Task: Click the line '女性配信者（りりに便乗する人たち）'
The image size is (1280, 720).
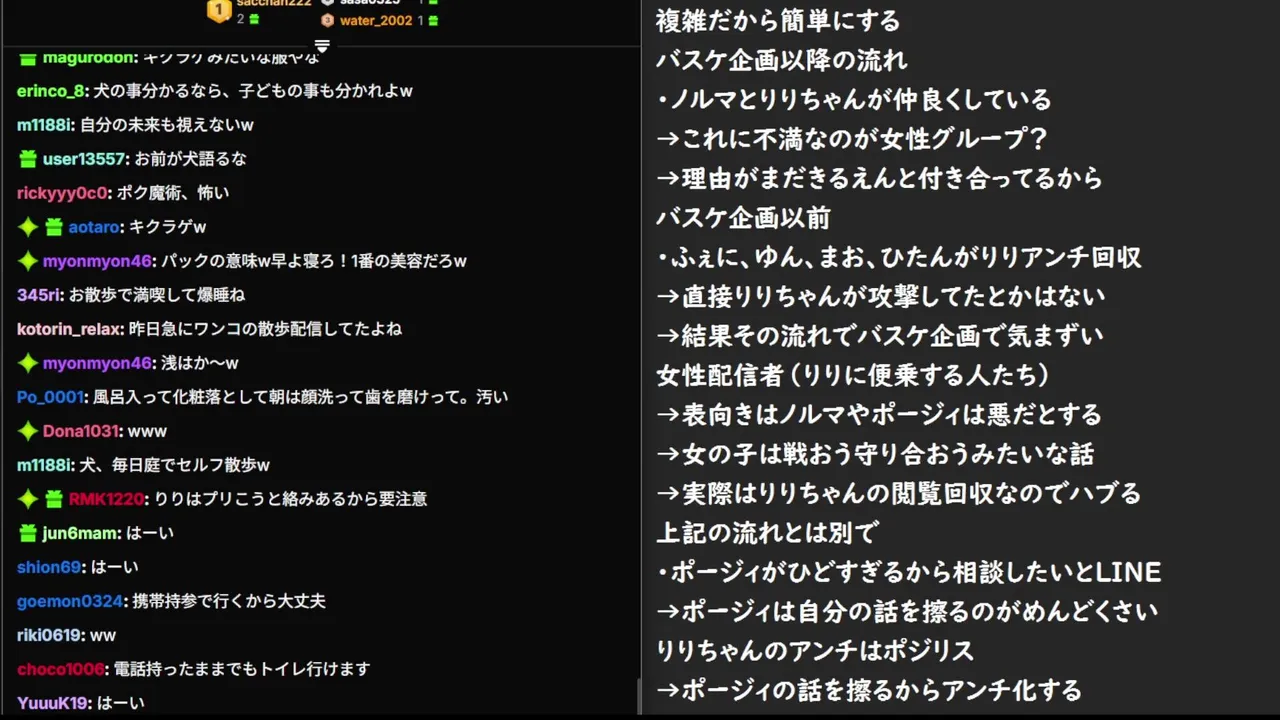Action: (853, 375)
